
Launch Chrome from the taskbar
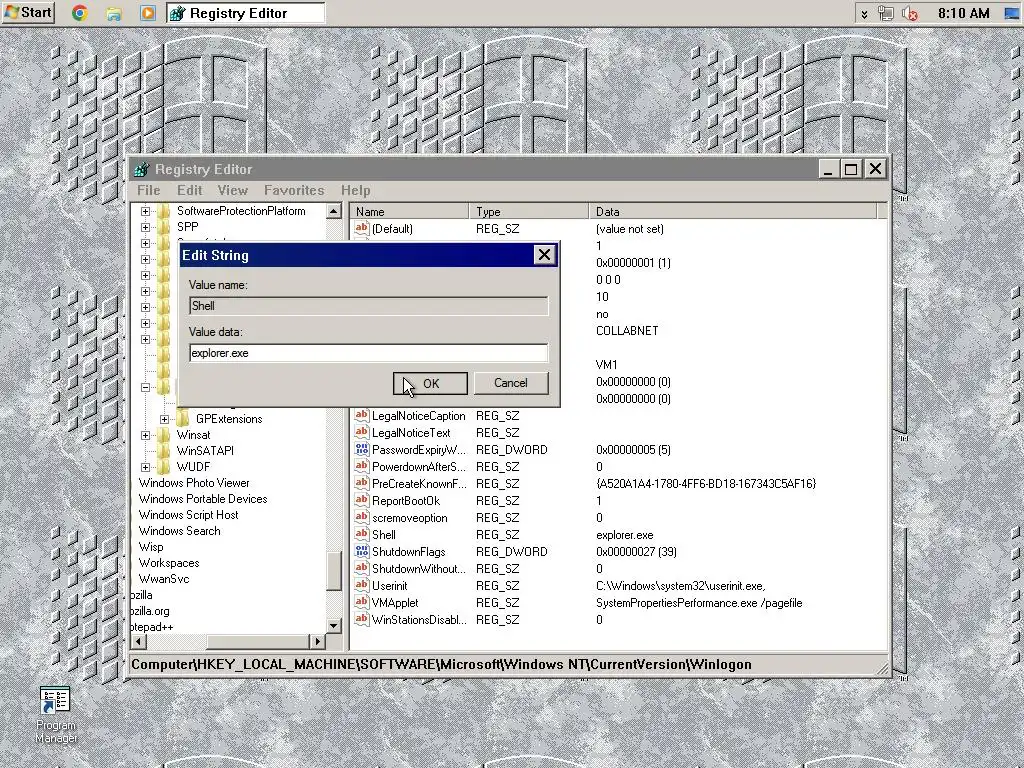pyautogui.click(x=80, y=13)
